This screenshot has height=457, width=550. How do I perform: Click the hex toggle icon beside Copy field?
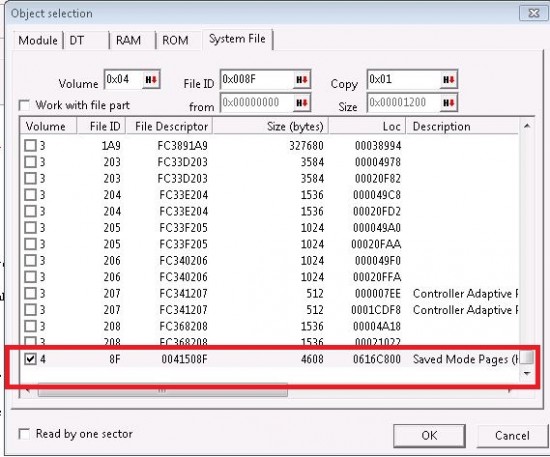(449, 80)
